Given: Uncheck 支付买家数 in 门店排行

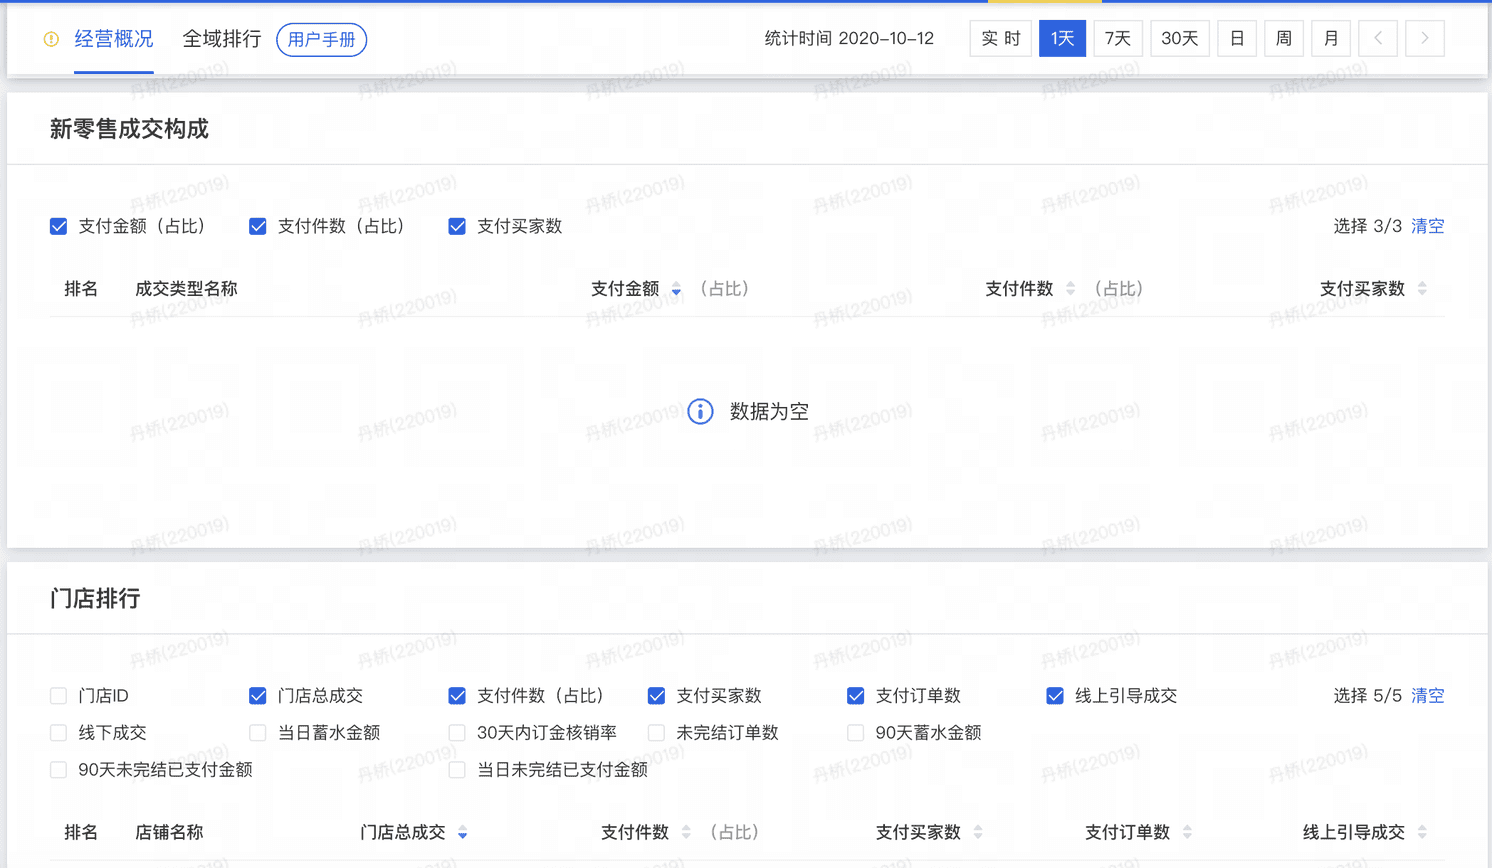Looking at the screenshot, I should coord(656,695).
